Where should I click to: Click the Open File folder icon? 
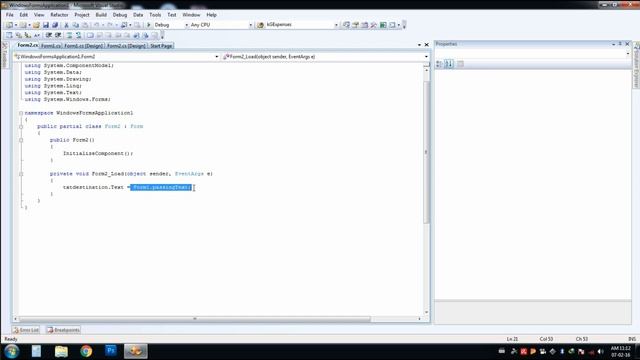(36, 25)
